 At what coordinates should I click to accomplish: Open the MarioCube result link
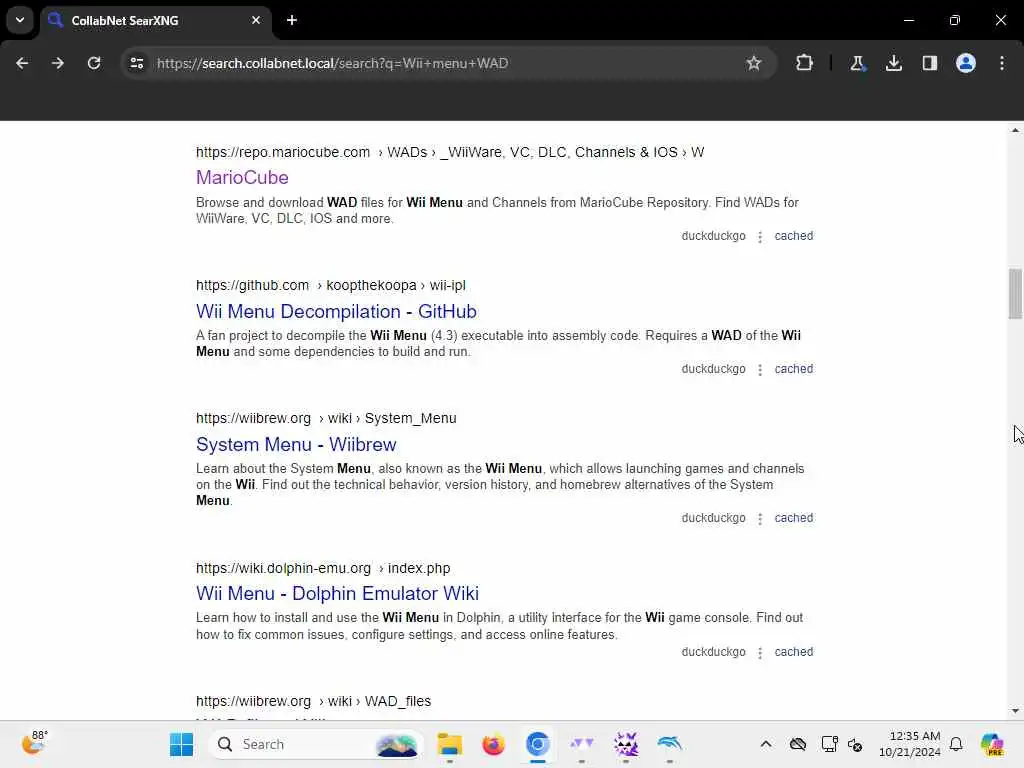click(x=242, y=178)
